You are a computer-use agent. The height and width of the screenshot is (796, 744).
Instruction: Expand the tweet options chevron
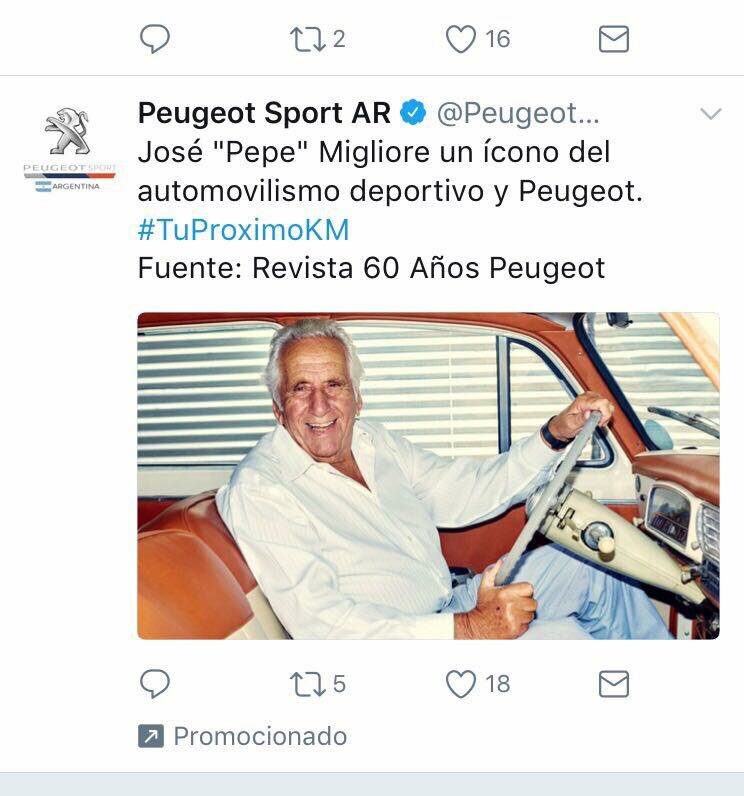pos(711,113)
